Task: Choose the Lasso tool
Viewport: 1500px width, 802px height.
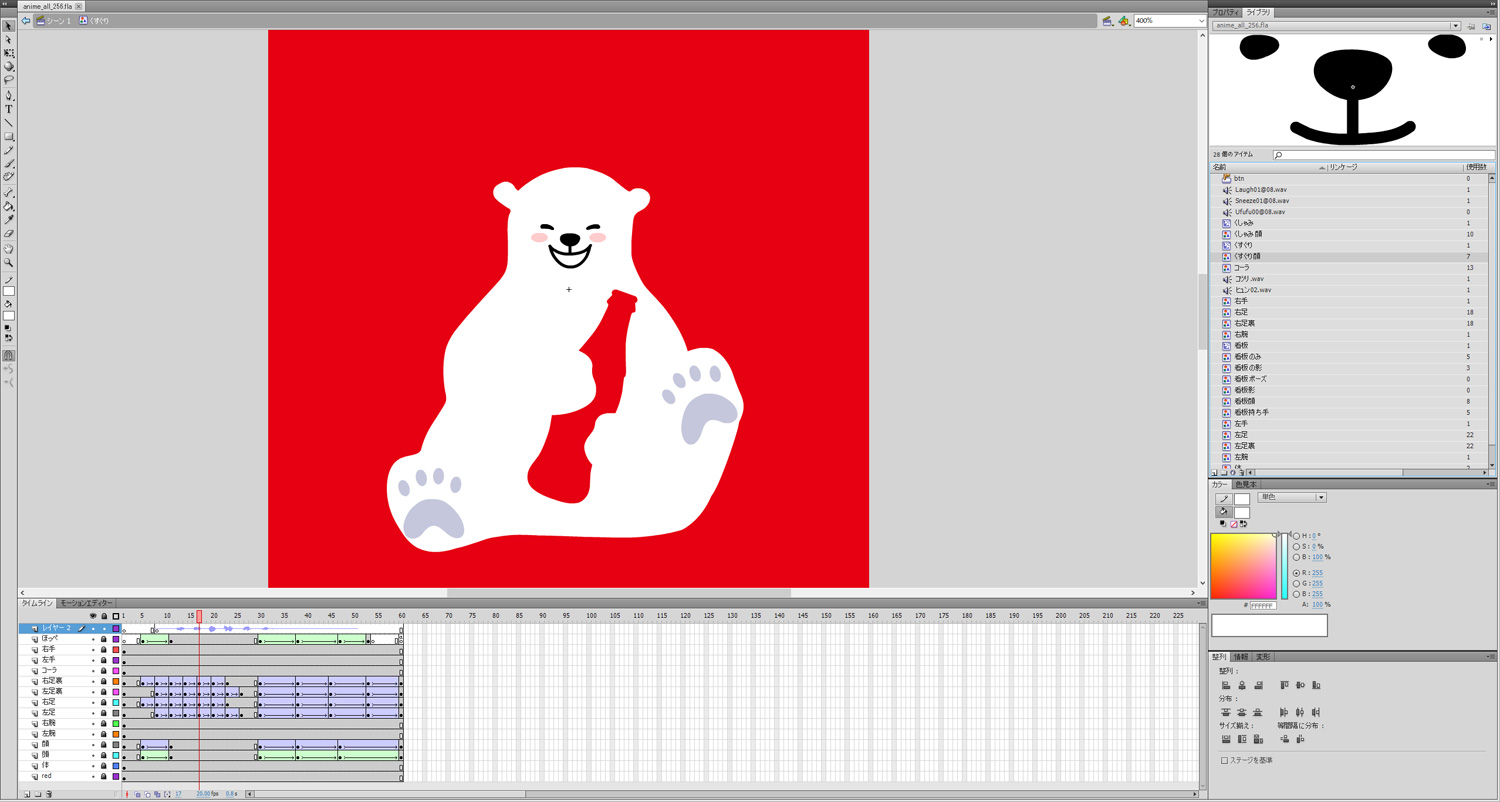Action: click(x=9, y=80)
